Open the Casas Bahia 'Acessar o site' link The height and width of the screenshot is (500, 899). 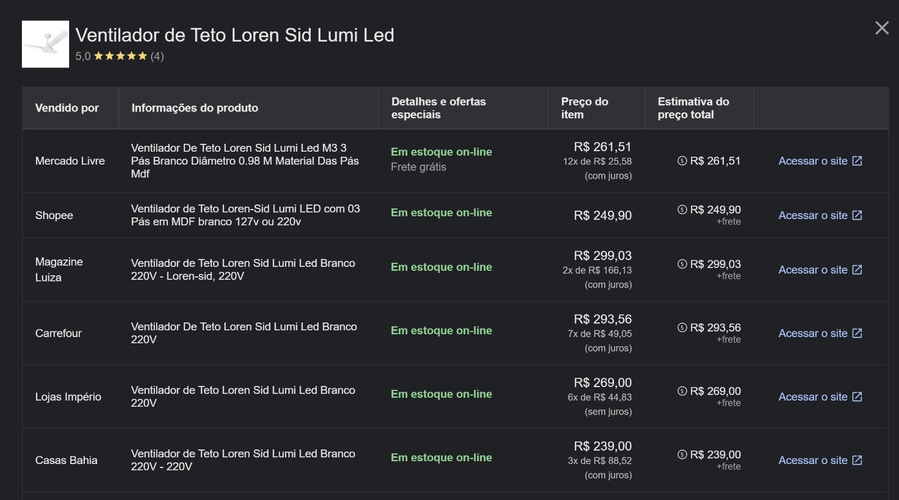click(820, 461)
